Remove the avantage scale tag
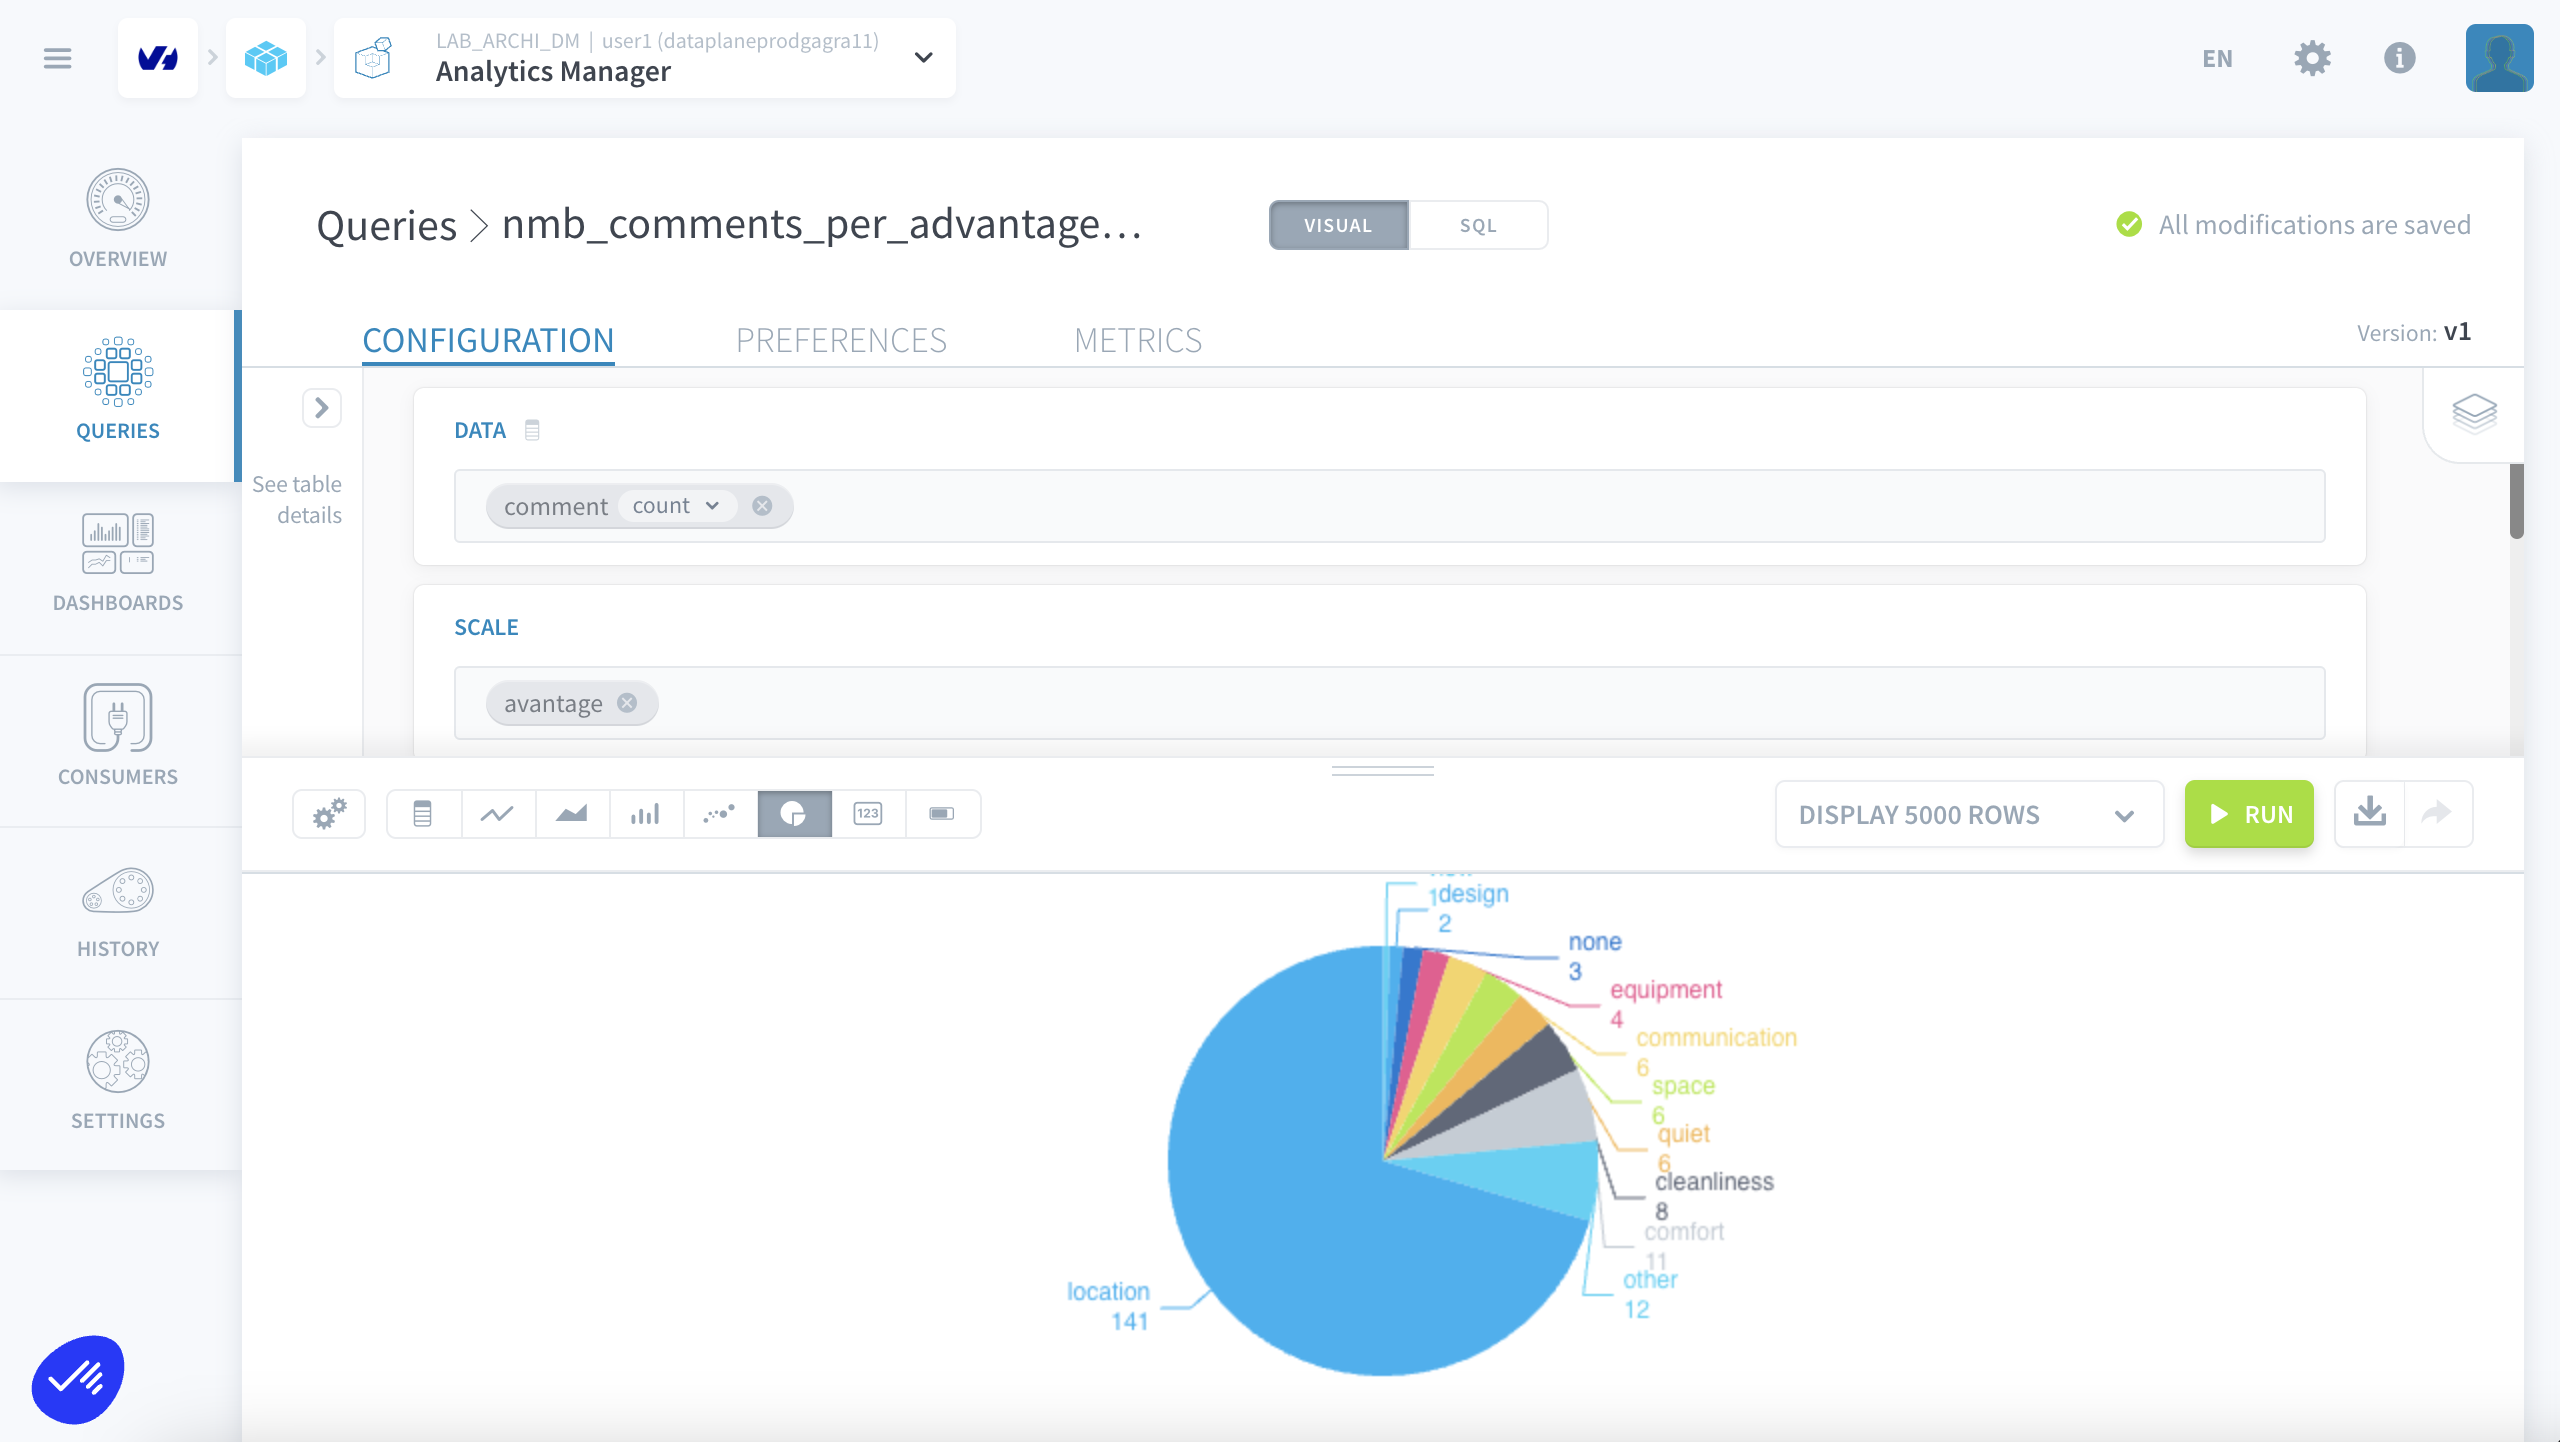2560x1442 pixels. coord(627,703)
